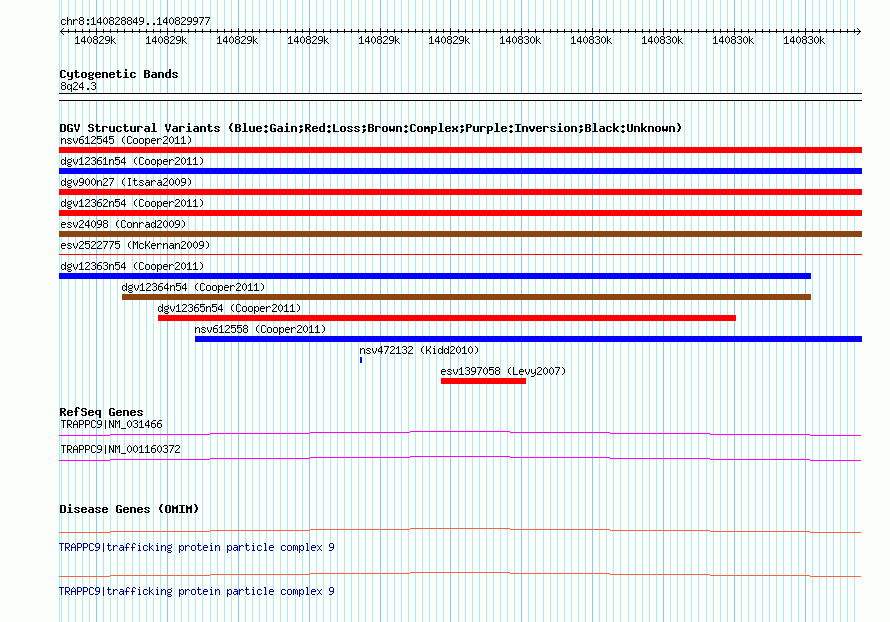Image resolution: width=890 pixels, height=622 pixels.
Task: Open TRAPPC9|NM_001160372 transcript label
Action: pos(120,449)
